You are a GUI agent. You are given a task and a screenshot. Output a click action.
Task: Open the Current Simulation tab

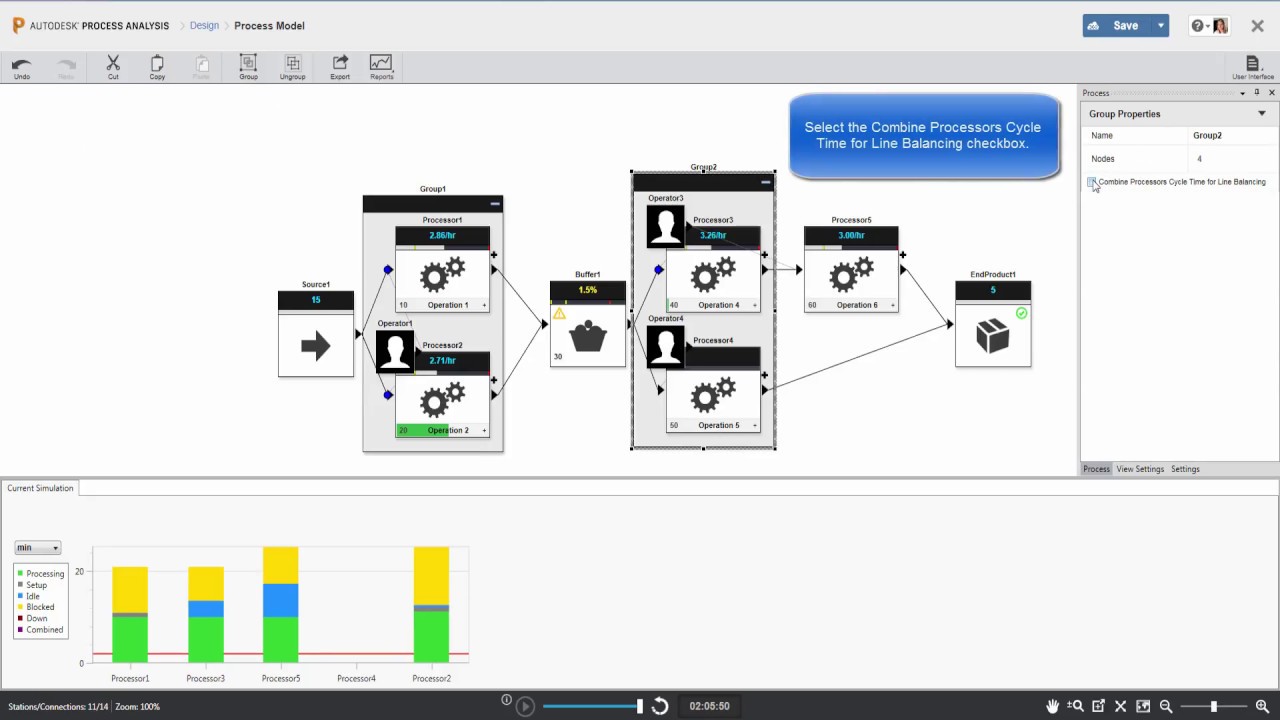tap(40, 488)
